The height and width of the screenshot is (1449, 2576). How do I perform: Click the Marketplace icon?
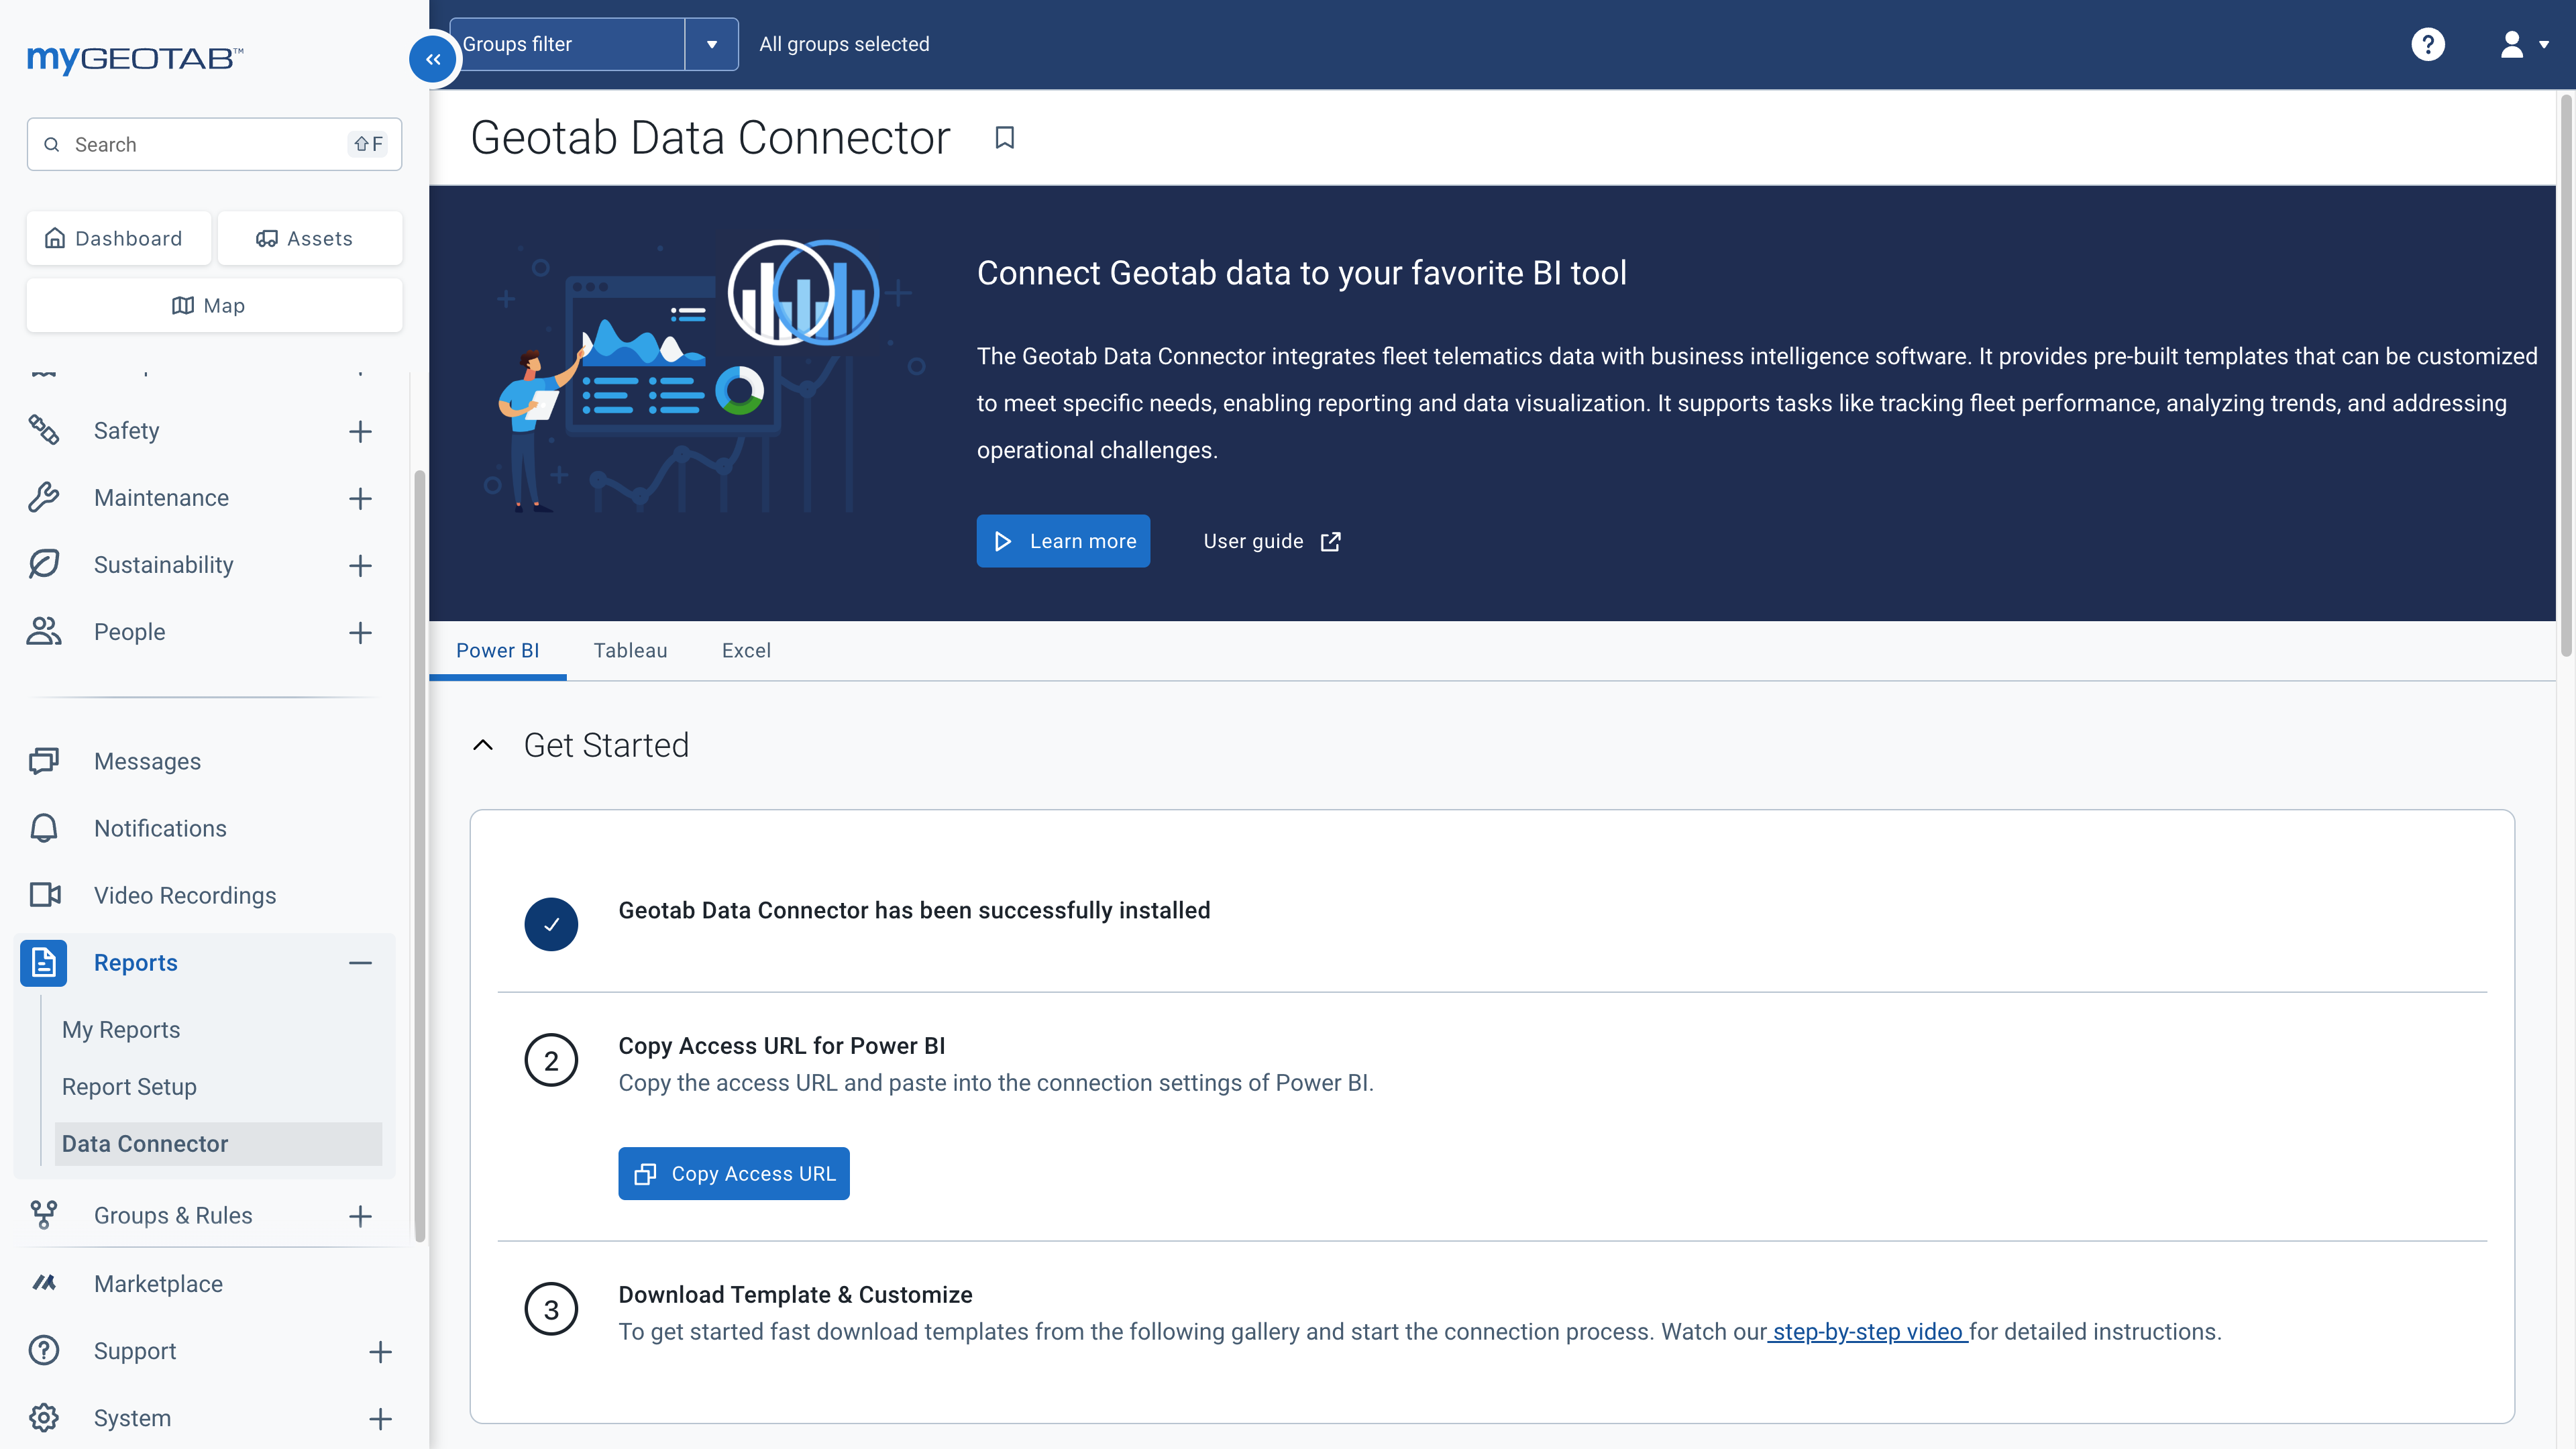point(44,1283)
